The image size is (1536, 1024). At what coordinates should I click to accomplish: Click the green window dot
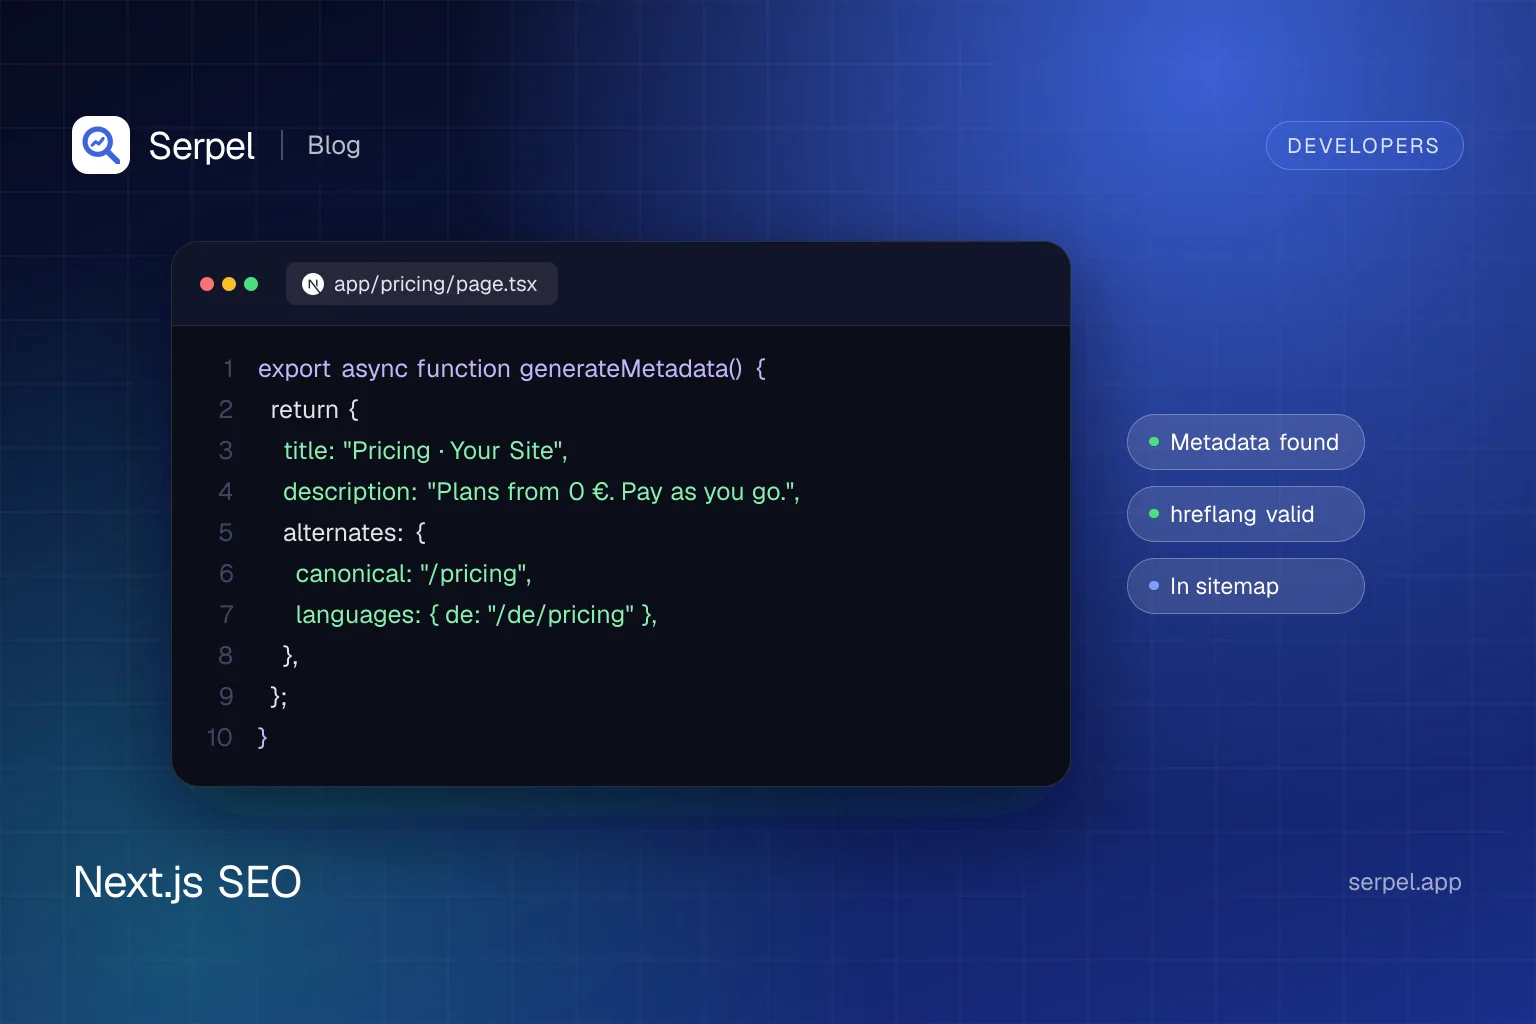(251, 284)
